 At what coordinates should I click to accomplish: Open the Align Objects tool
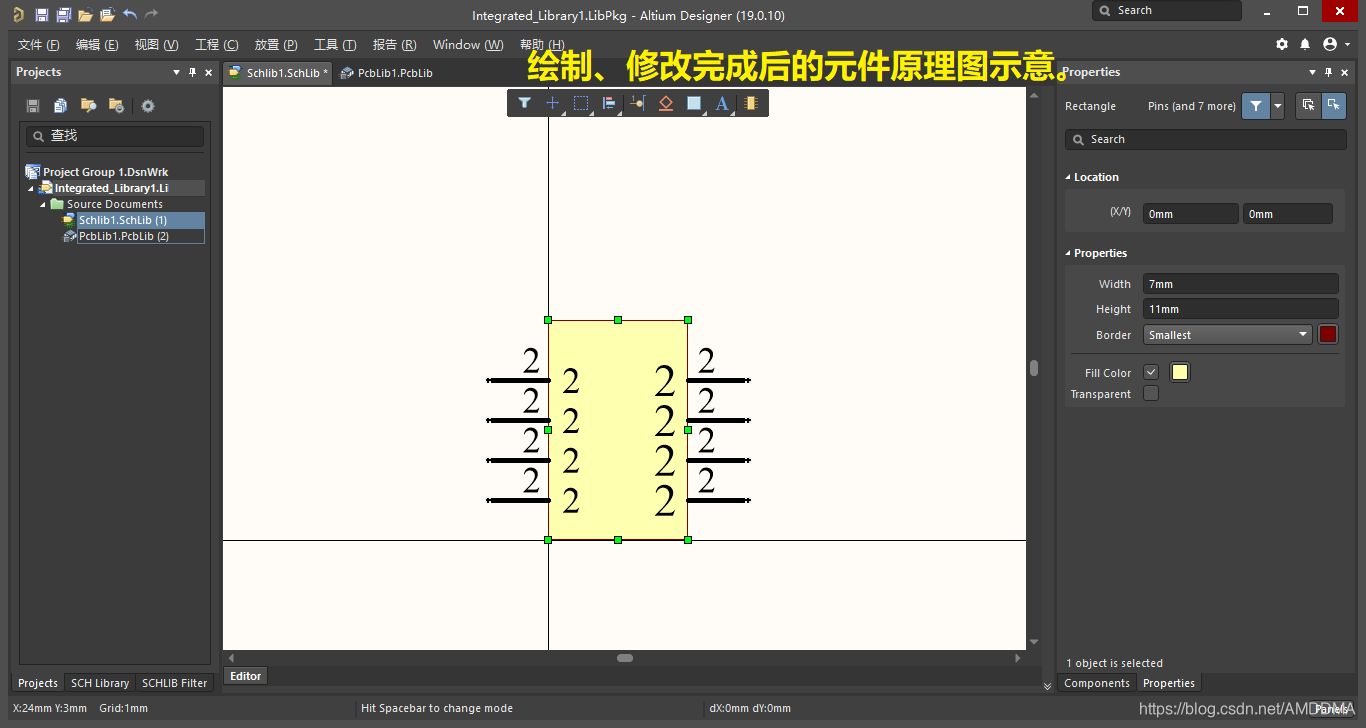(x=608, y=103)
